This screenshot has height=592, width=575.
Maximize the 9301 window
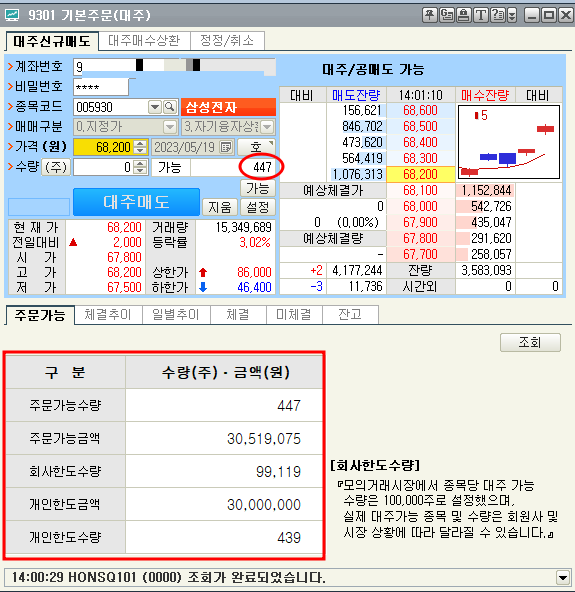(x=549, y=15)
